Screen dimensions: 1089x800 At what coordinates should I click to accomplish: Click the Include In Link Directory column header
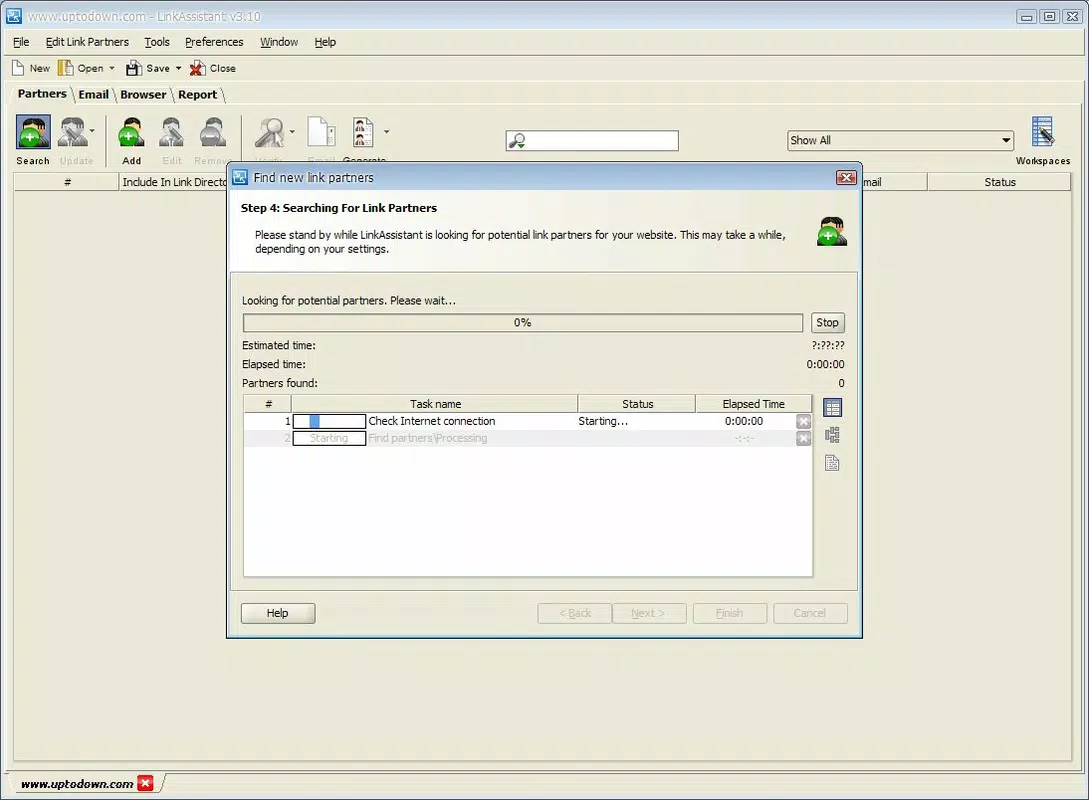tap(174, 182)
